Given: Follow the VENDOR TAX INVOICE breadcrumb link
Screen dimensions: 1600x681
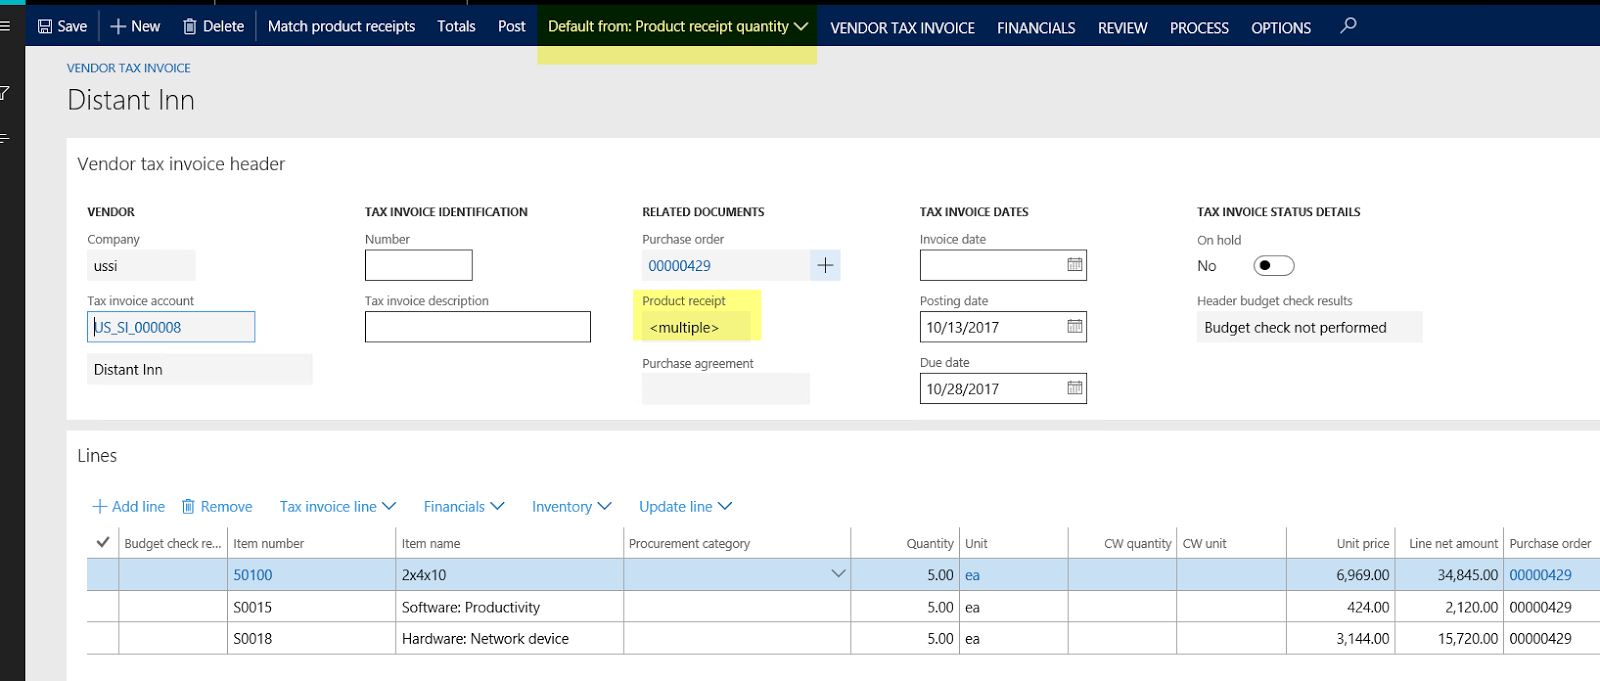Looking at the screenshot, I should coord(128,68).
